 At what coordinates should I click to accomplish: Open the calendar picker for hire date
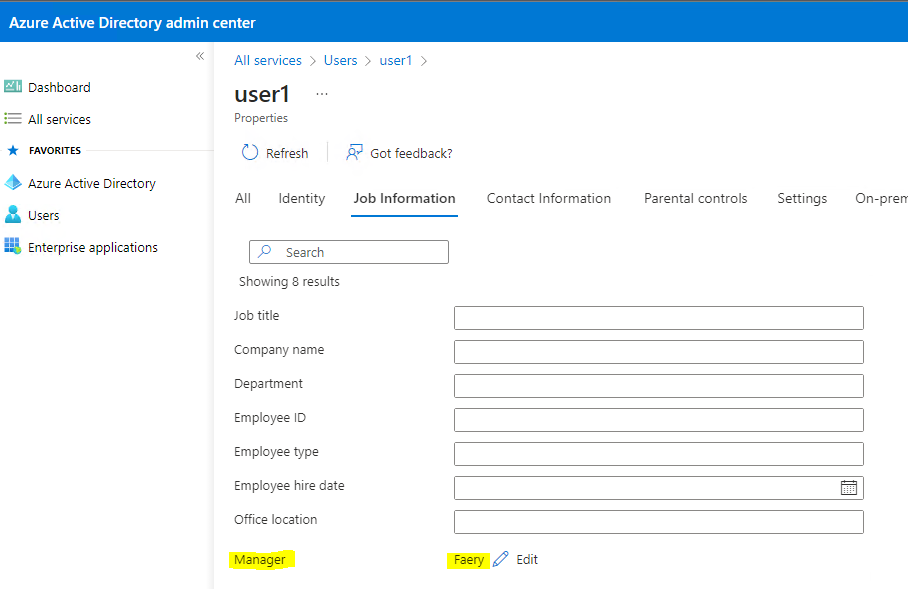point(849,488)
